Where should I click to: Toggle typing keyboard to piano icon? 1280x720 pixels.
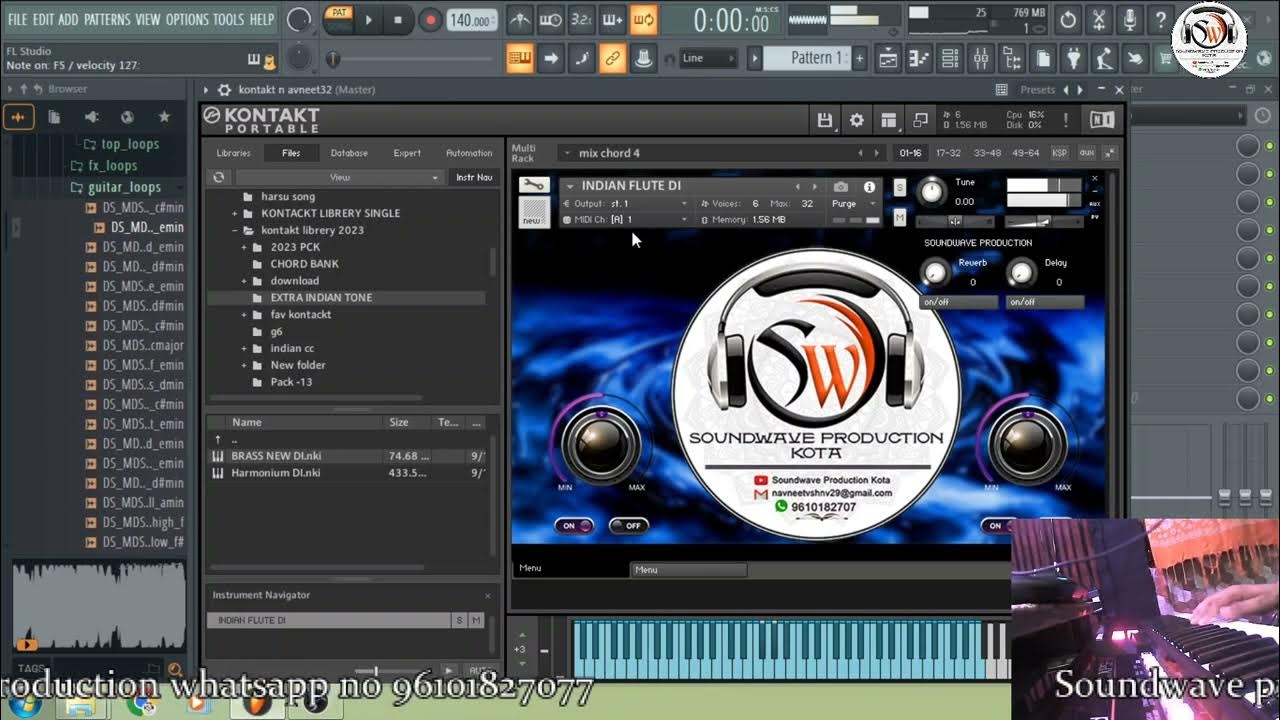(x=520, y=58)
